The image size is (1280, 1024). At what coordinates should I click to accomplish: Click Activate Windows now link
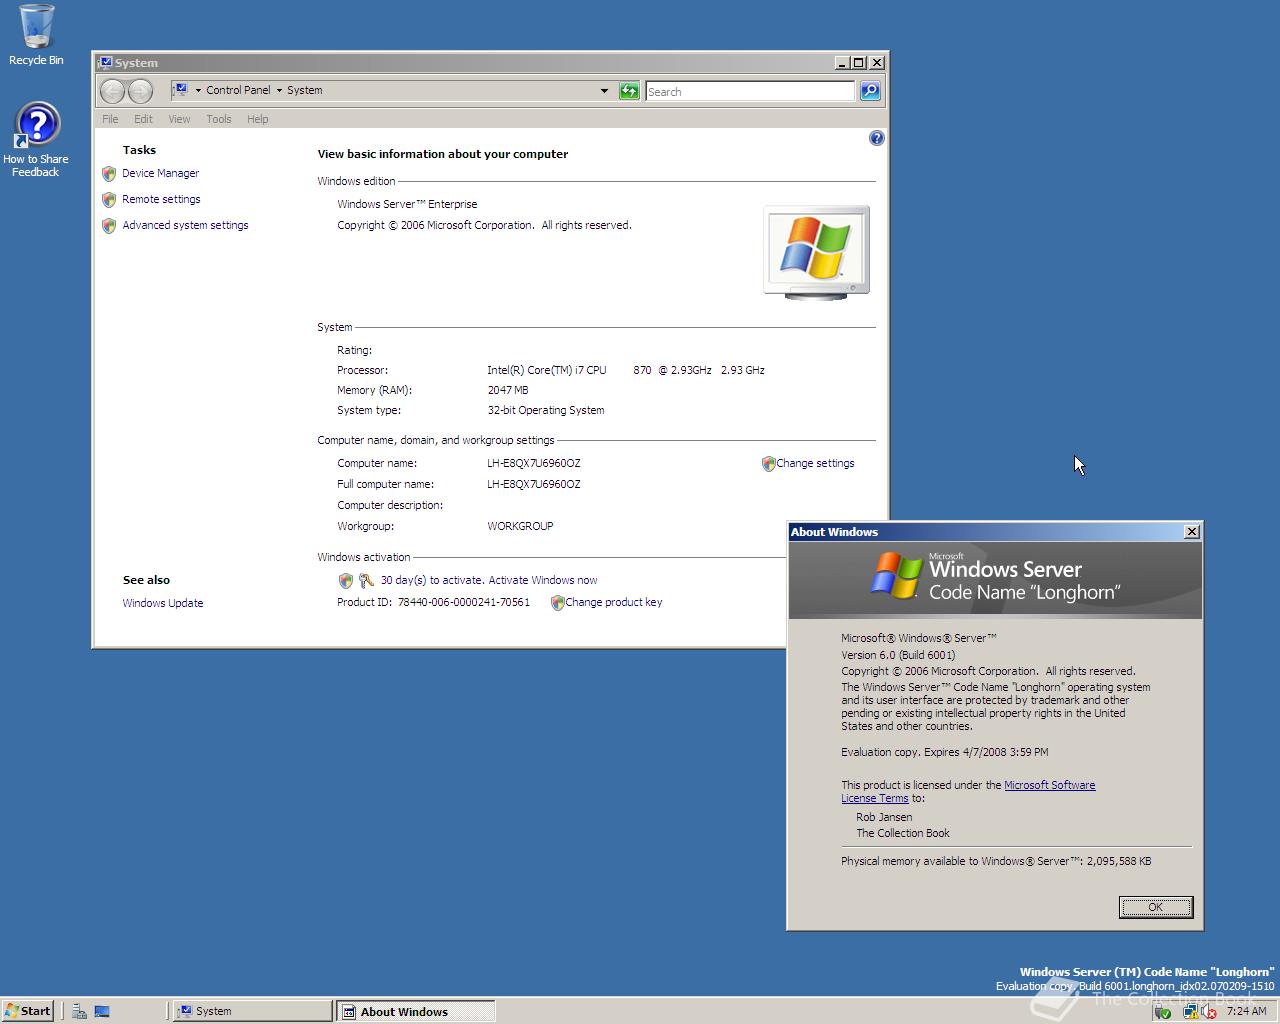point(543,580)
